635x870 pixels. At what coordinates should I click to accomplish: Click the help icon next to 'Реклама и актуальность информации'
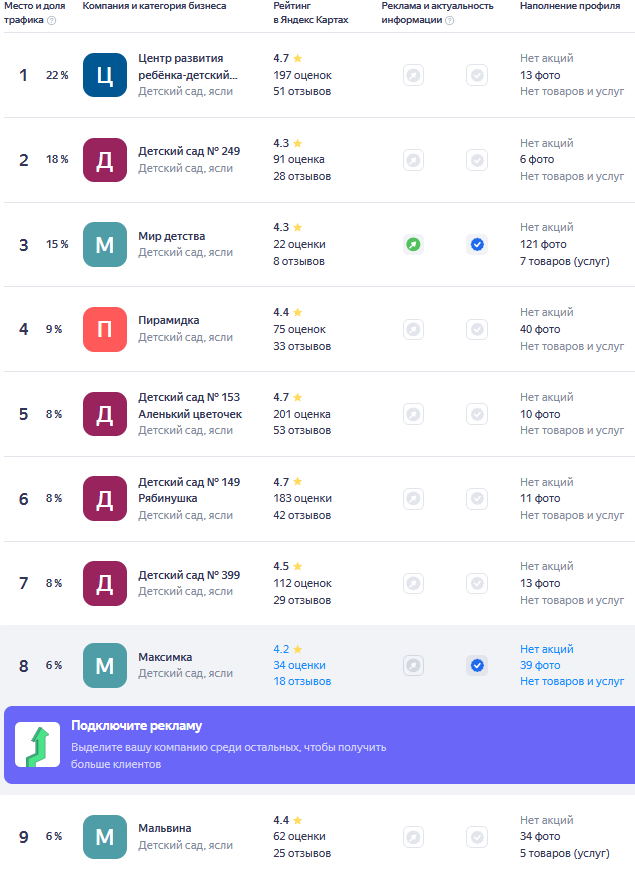click(450, 21)
